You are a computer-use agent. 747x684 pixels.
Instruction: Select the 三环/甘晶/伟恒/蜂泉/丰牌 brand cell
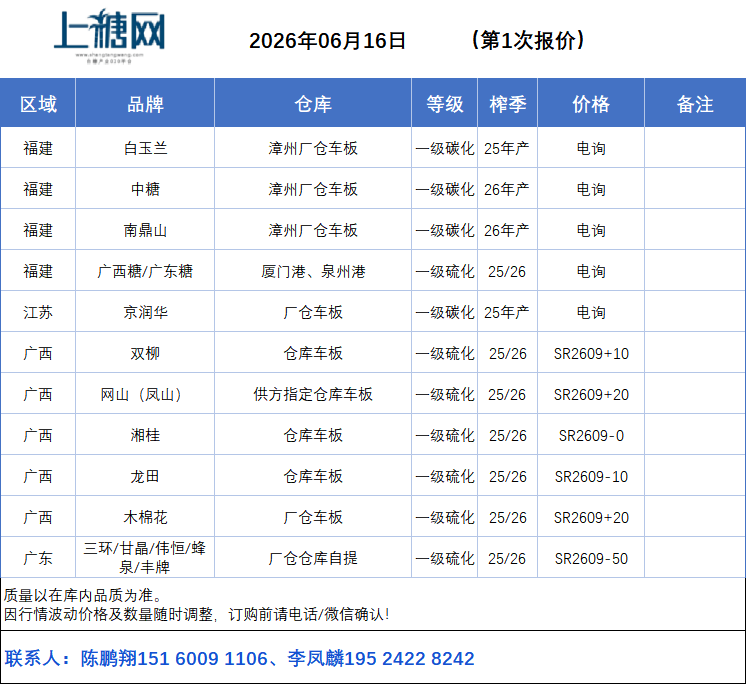(x=145, y=557)
